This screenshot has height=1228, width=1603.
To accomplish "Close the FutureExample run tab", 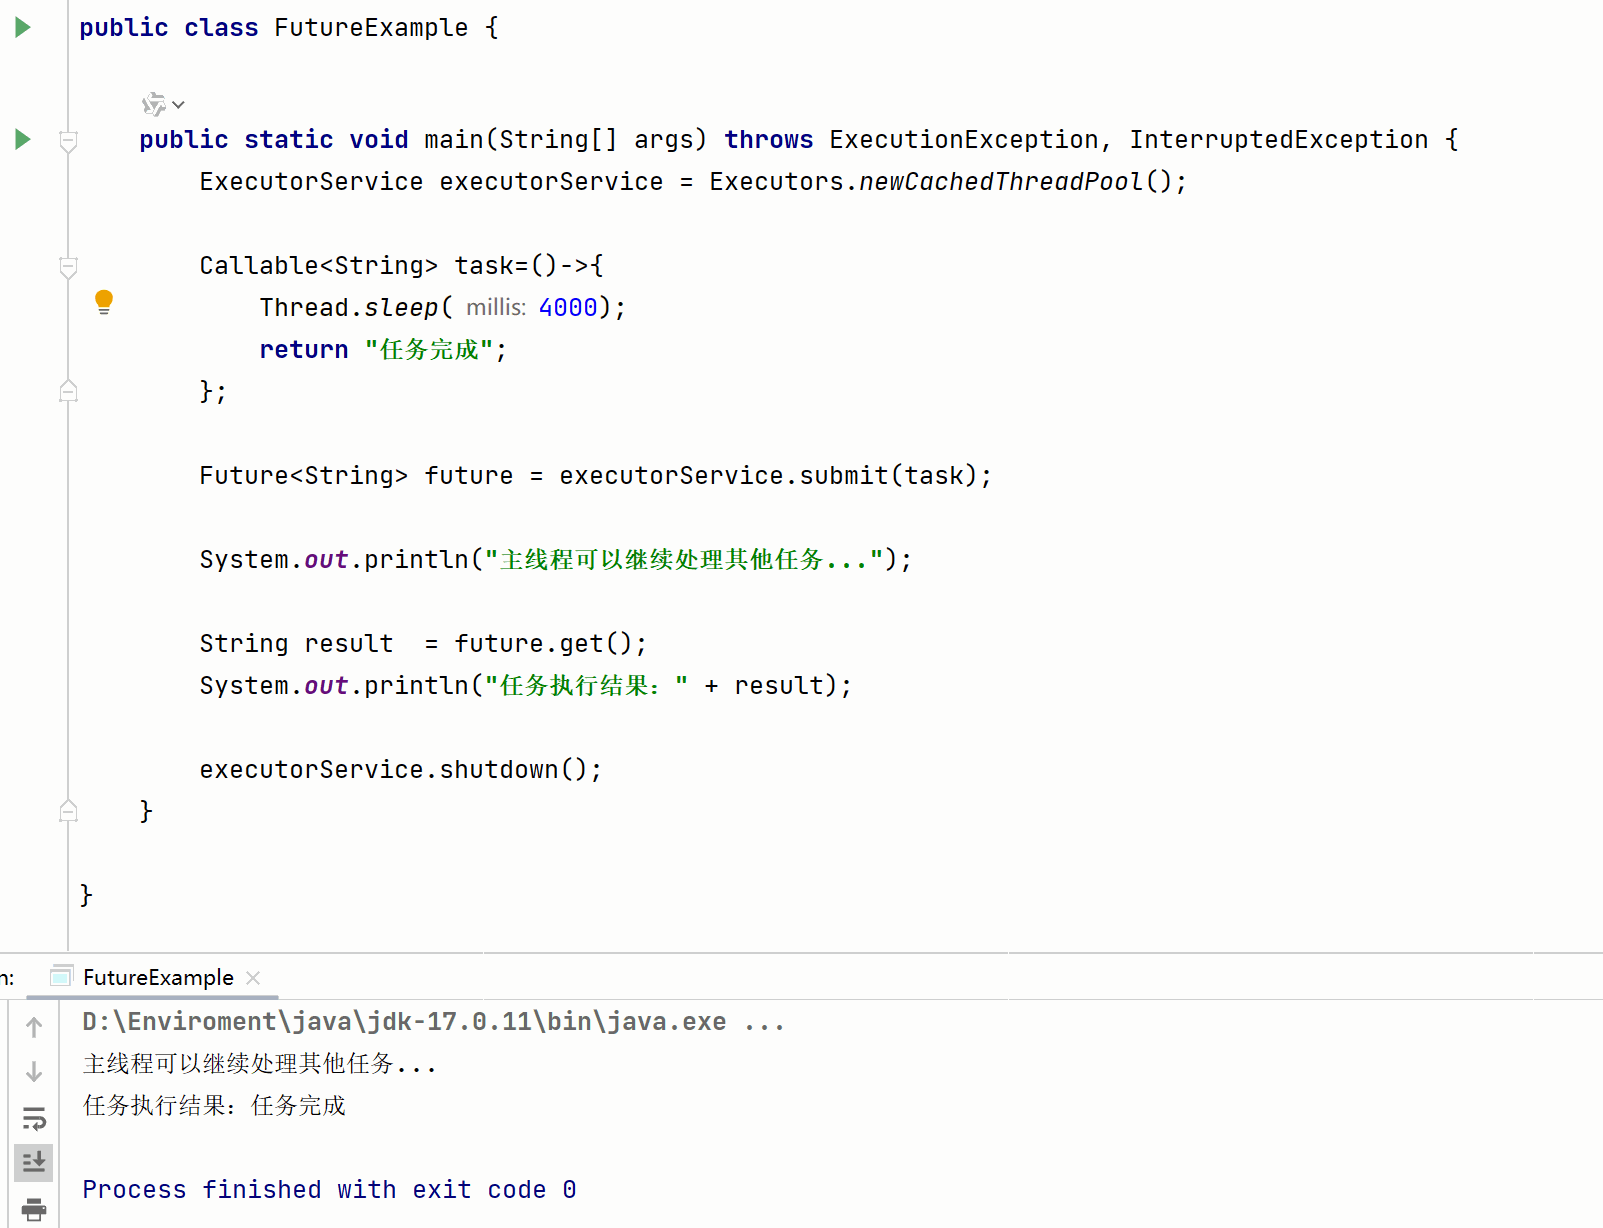I will [x=253, y=978].
